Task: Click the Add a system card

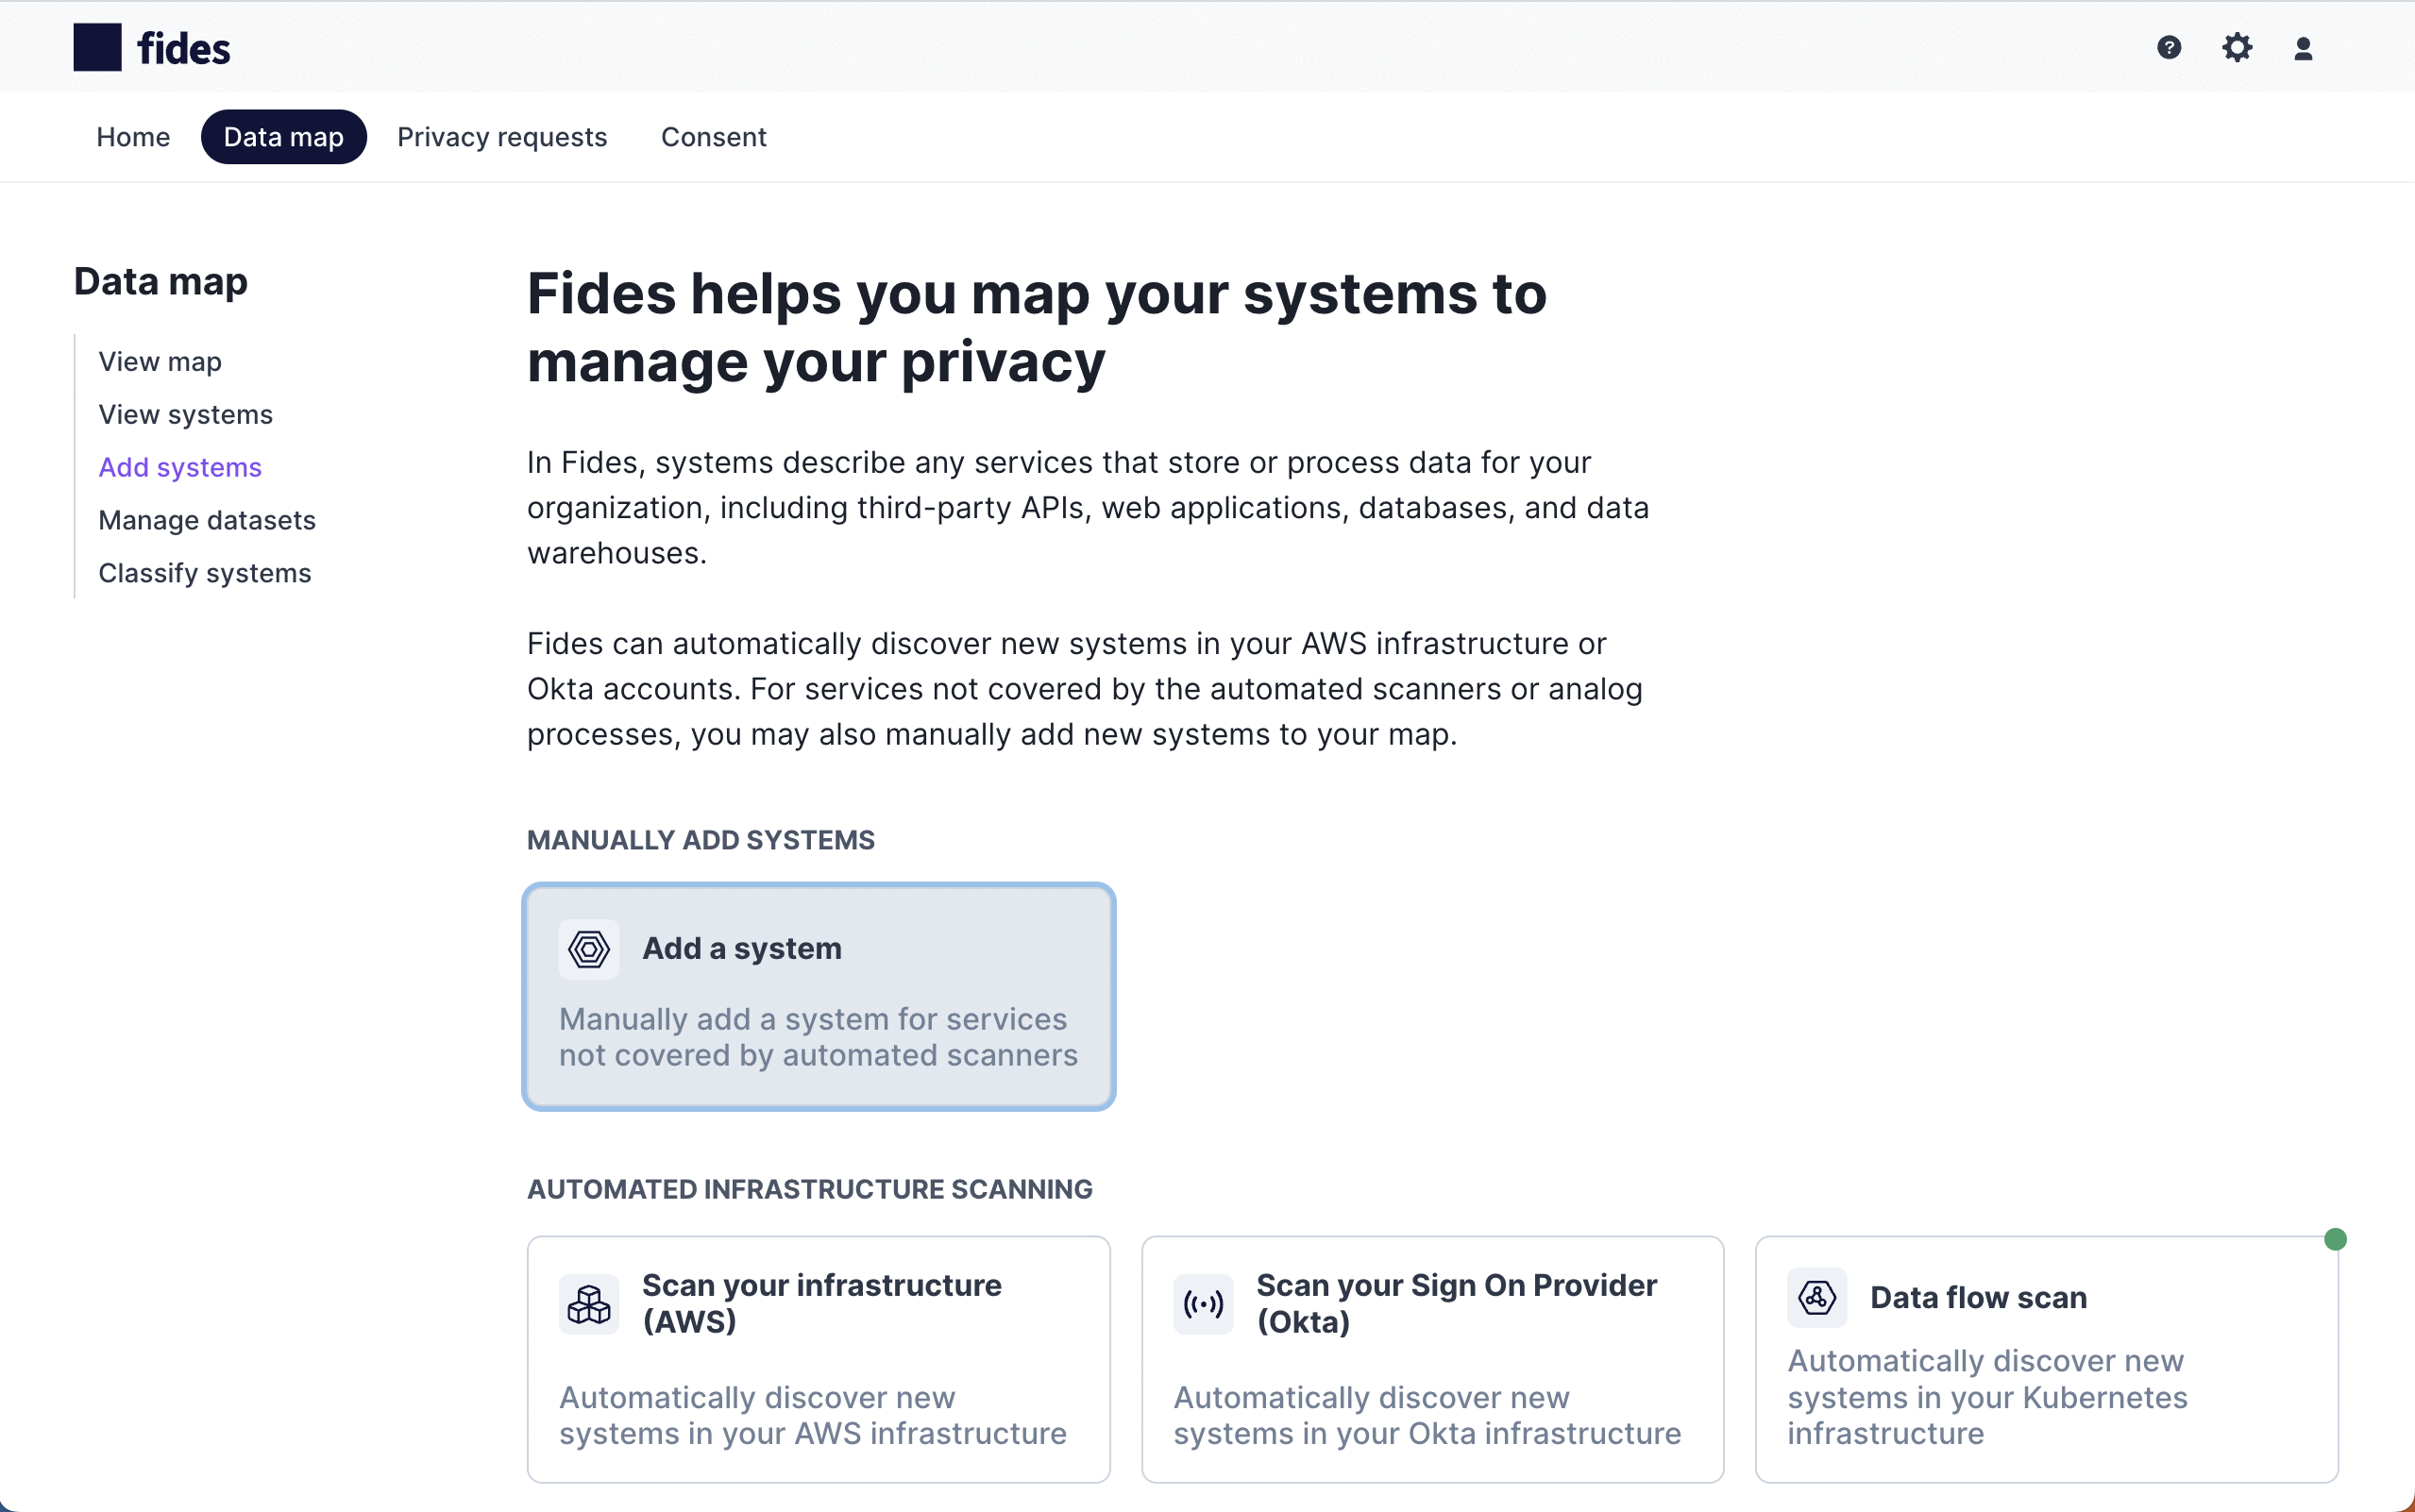Action: click(x=818, y=996)
